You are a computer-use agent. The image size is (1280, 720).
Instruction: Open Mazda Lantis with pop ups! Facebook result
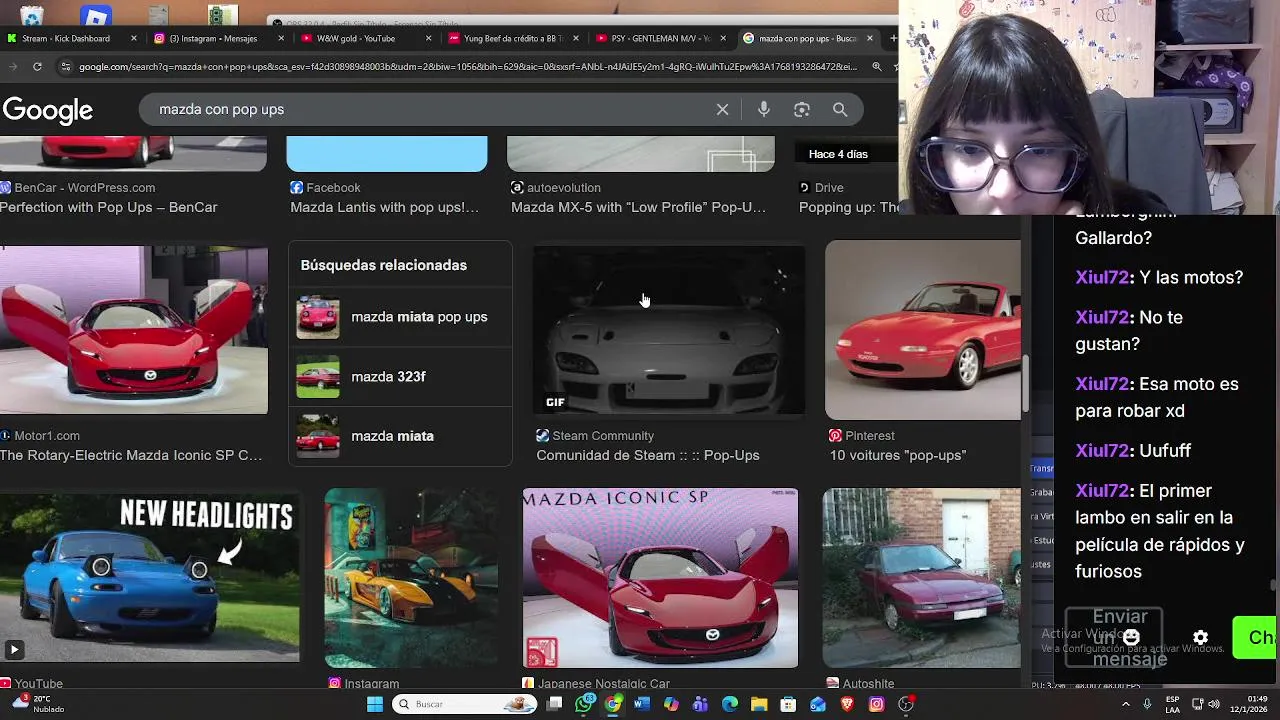[x=384, y=207]
